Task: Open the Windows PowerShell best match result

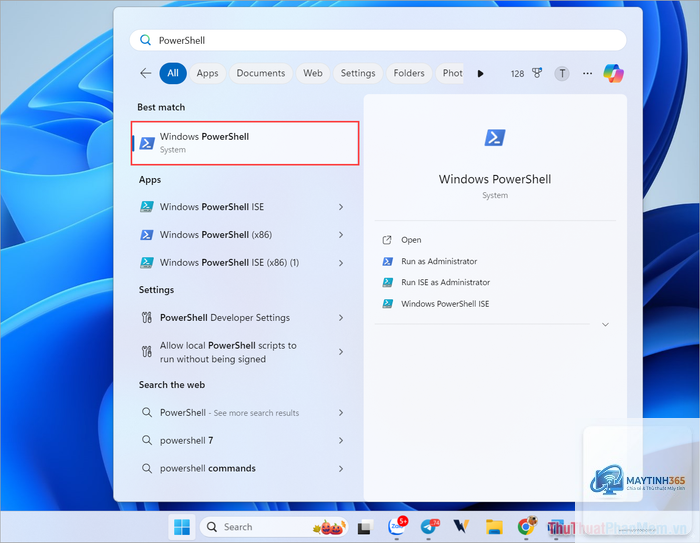Action: [x=245, y=143]
